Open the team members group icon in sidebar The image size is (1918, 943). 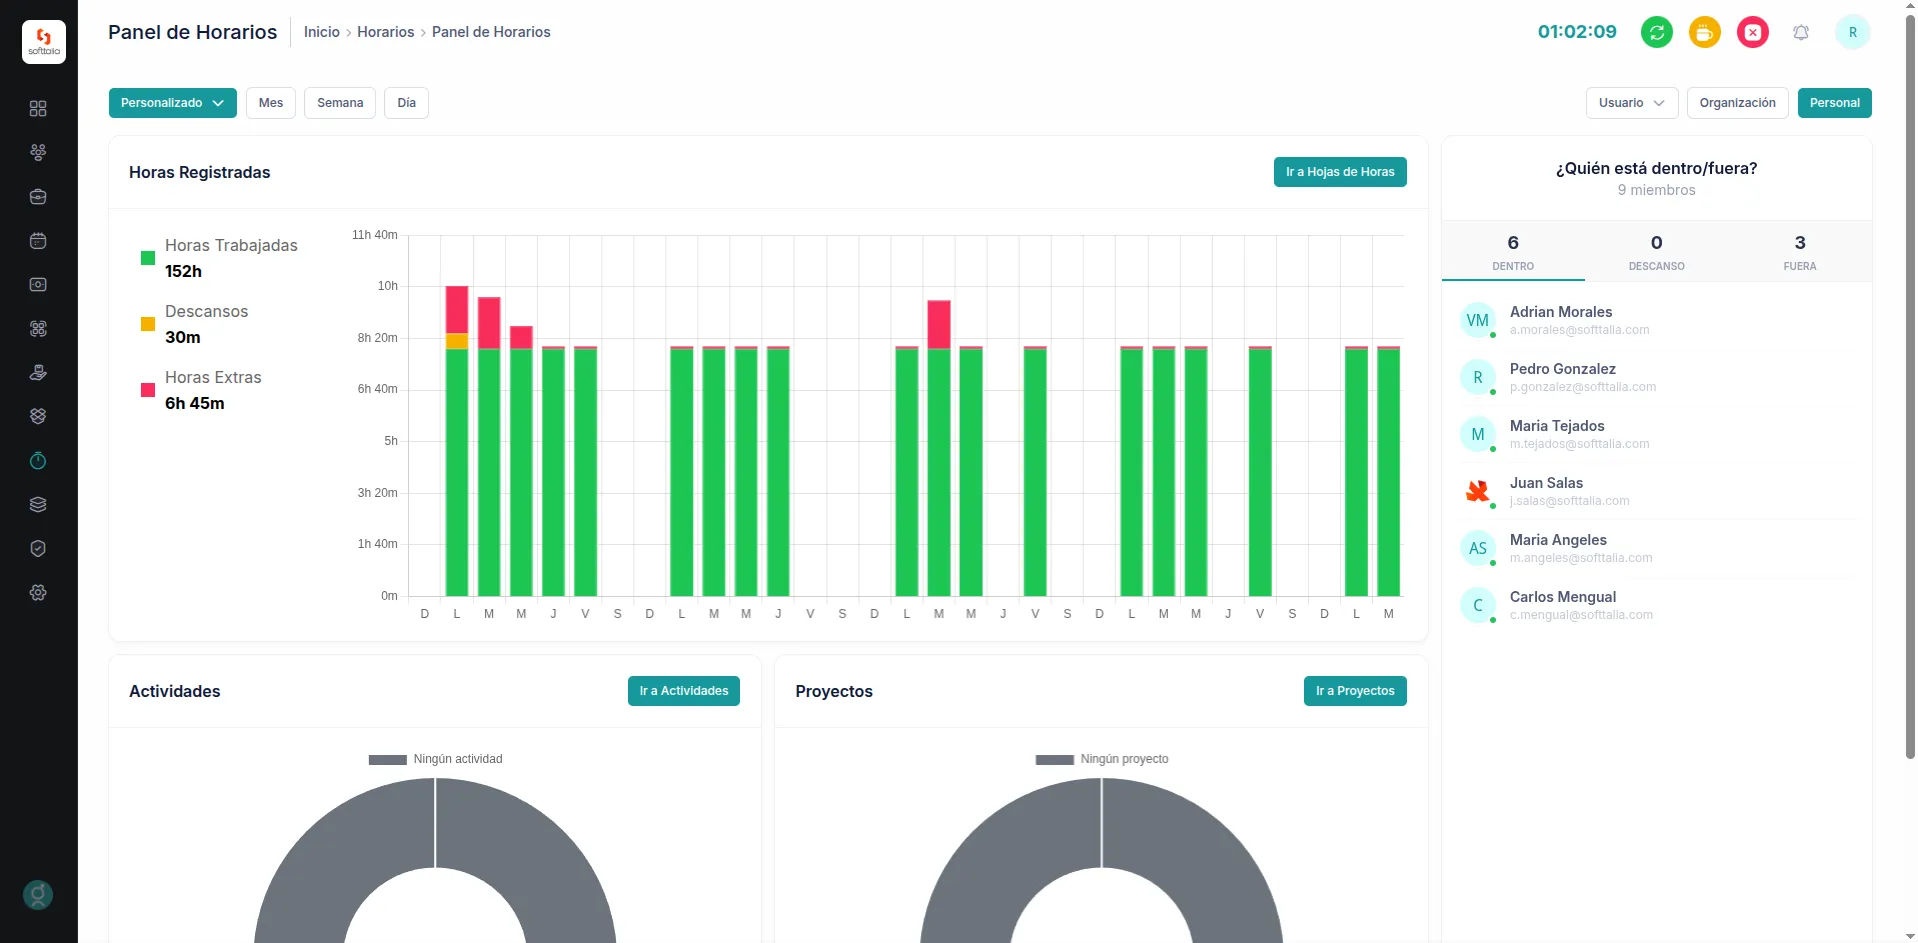(x=38, y=152)
